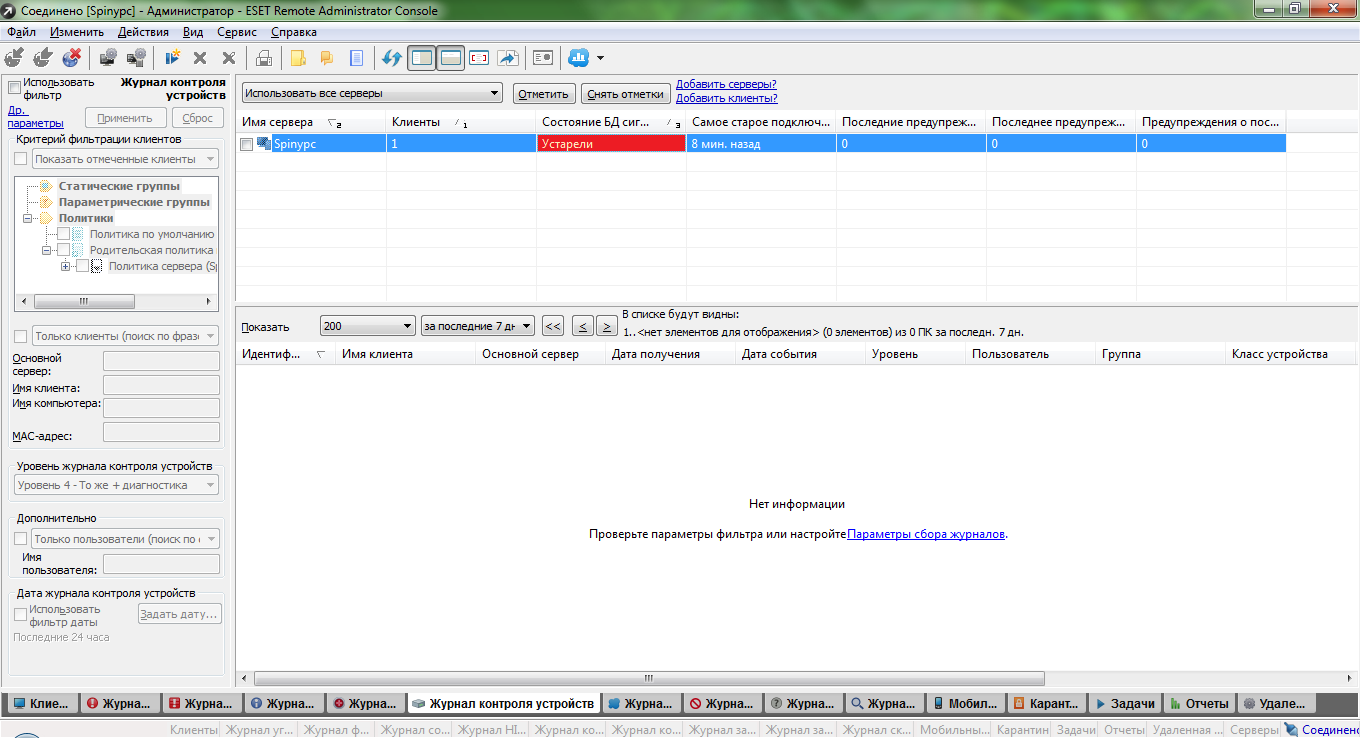
Task: Toggle the top-pane layout toolbar button
Action: coord(451,58)
